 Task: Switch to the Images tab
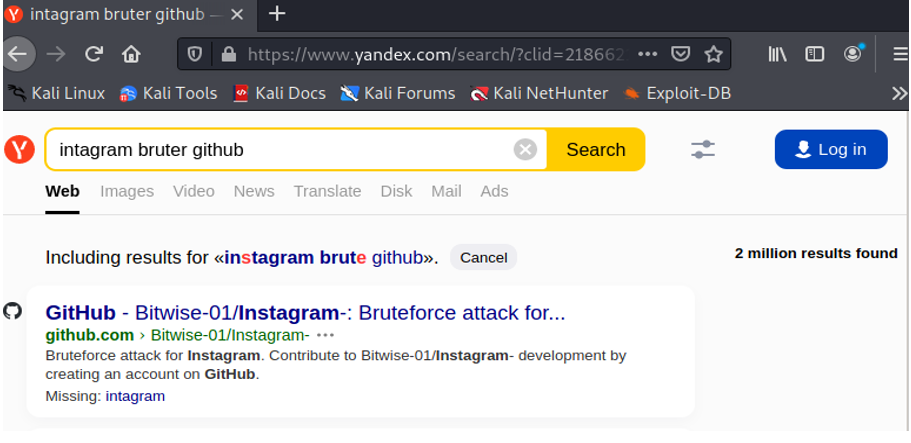(127, 191)
